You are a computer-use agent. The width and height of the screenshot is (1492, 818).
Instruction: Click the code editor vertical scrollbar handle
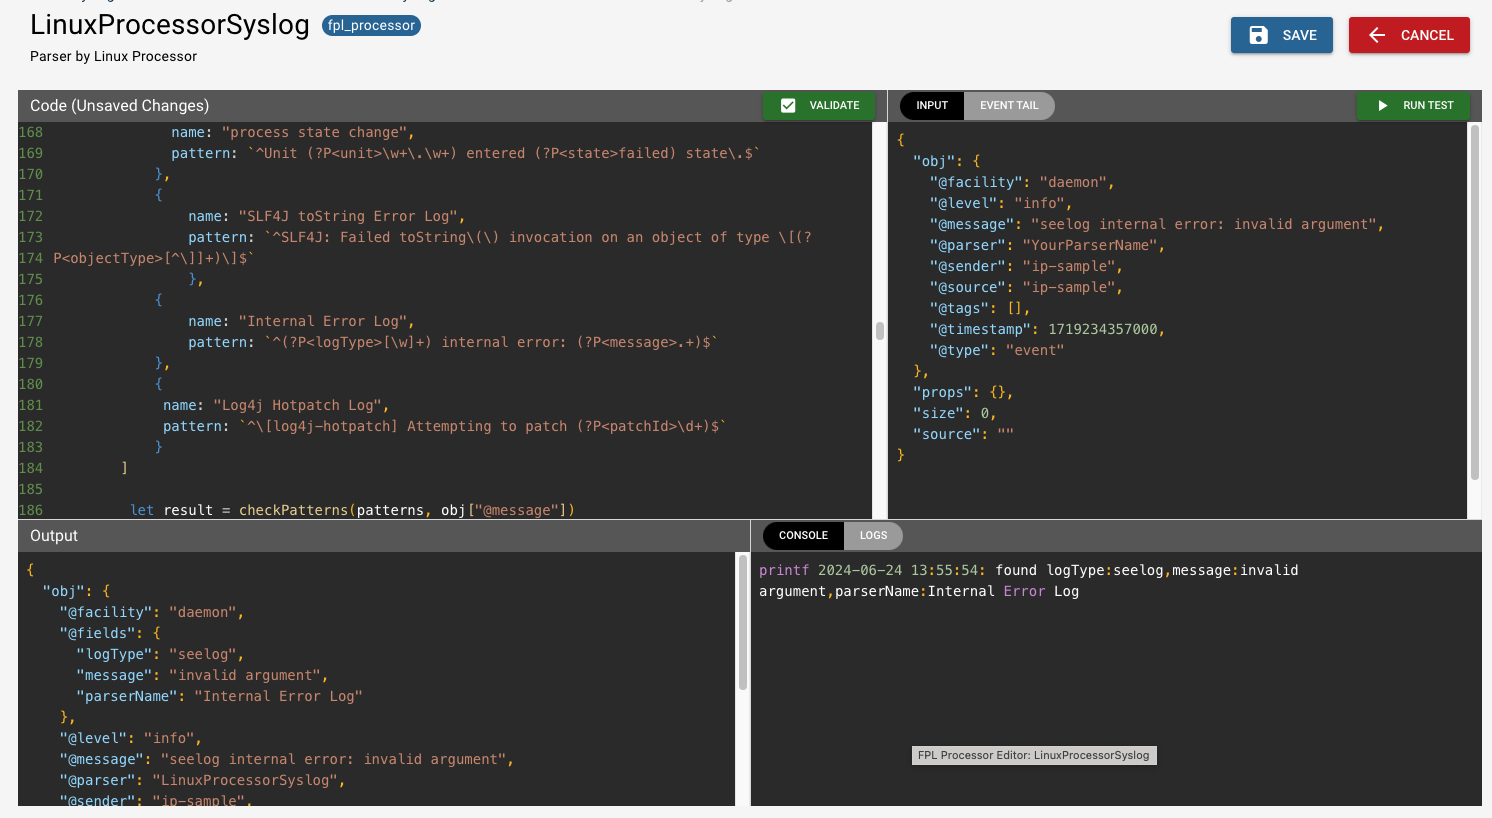[x=879, y=330]
